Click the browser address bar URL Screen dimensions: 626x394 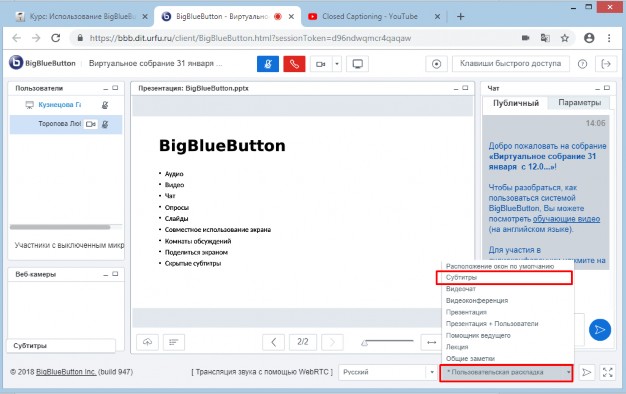coord(250,38)
